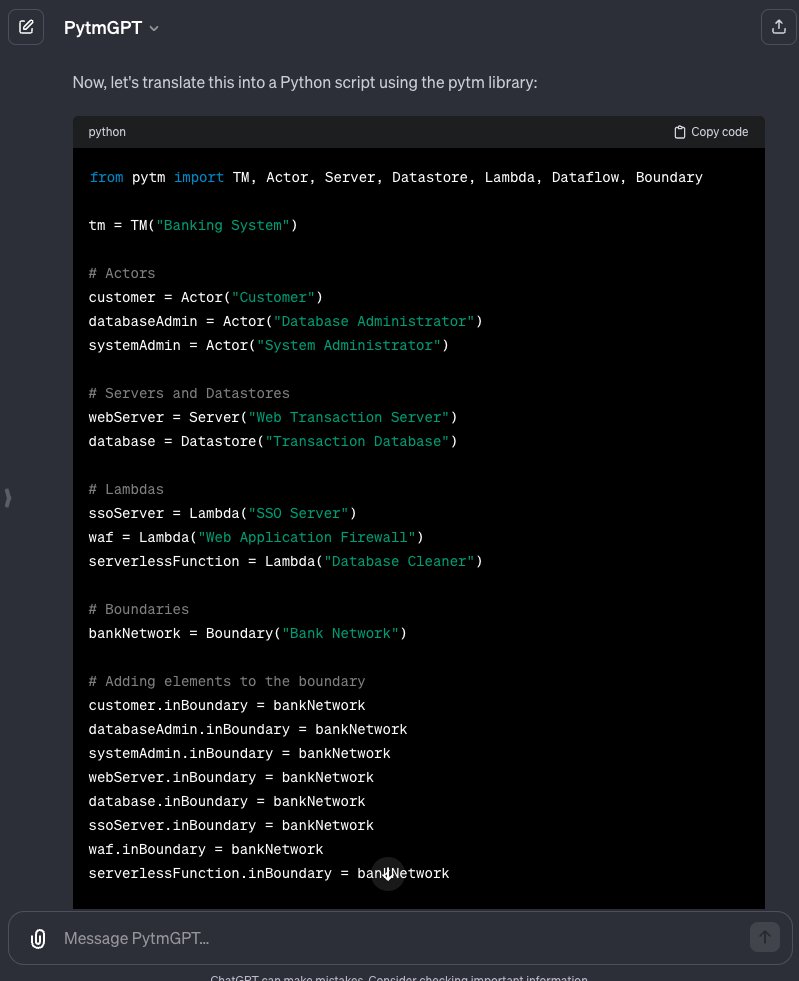The height and width of the screenshot is (981, 799).
Task: Select the line tm = TM("Banking System")
Action: coord(193,225)
